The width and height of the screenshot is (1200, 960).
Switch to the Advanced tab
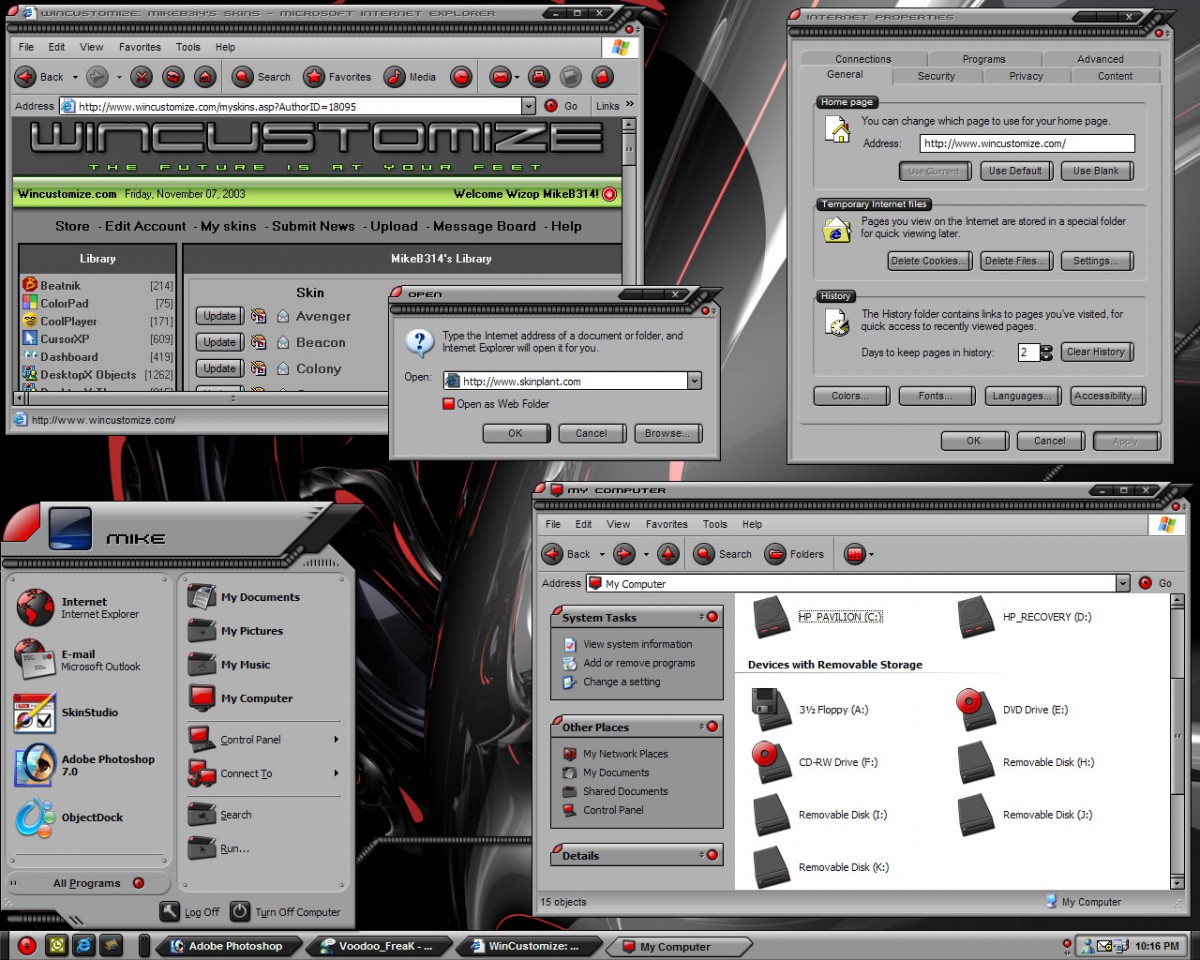point(1100,59)
